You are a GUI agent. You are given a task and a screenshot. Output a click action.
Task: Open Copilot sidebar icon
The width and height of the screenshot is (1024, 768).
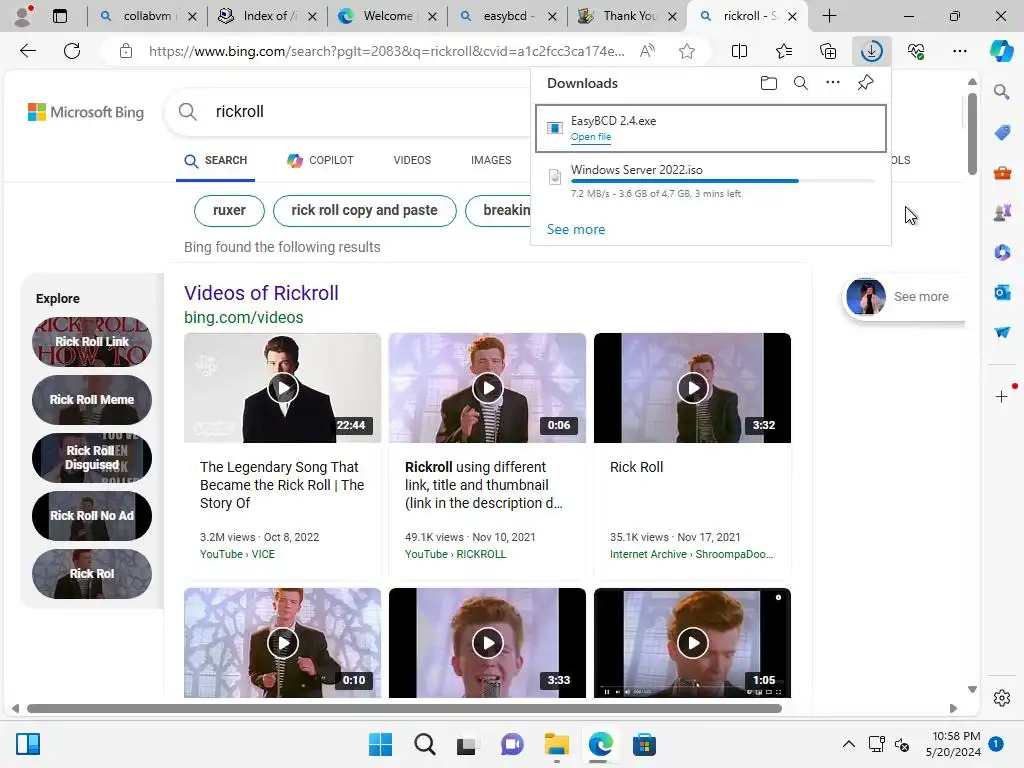[x=1001, y=51]
